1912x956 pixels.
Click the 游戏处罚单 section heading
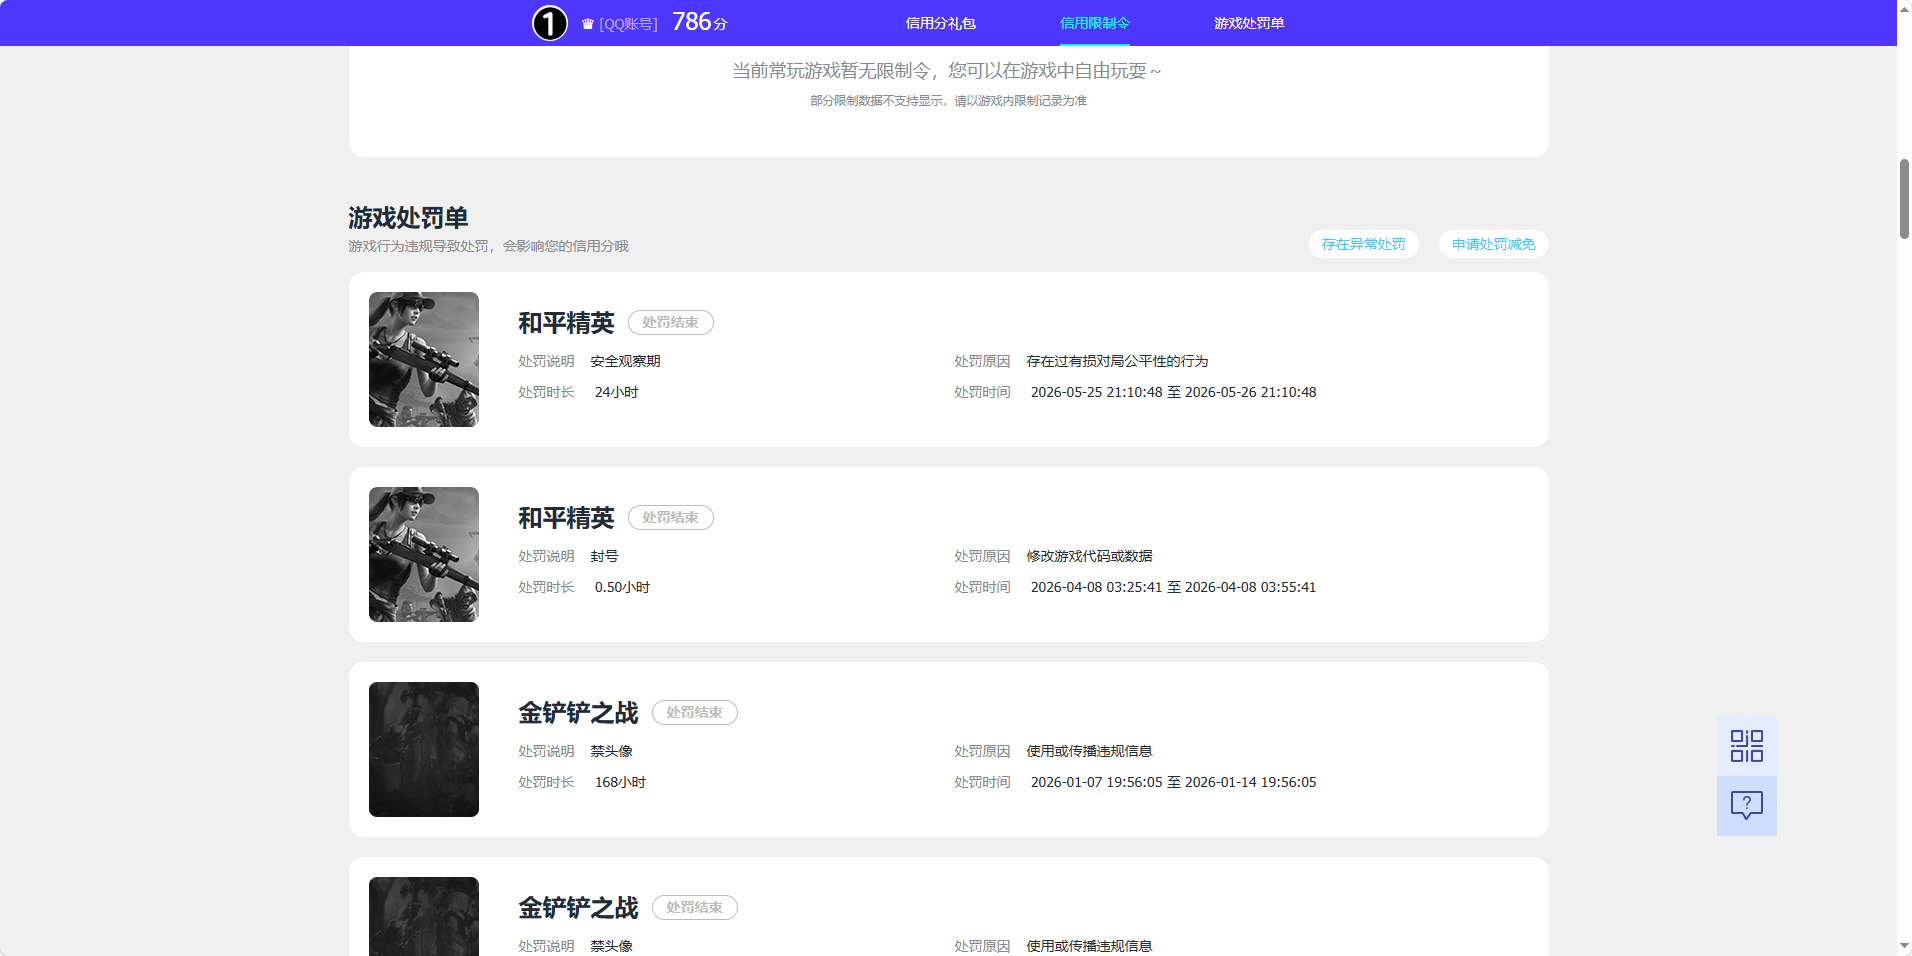(408, 217)
